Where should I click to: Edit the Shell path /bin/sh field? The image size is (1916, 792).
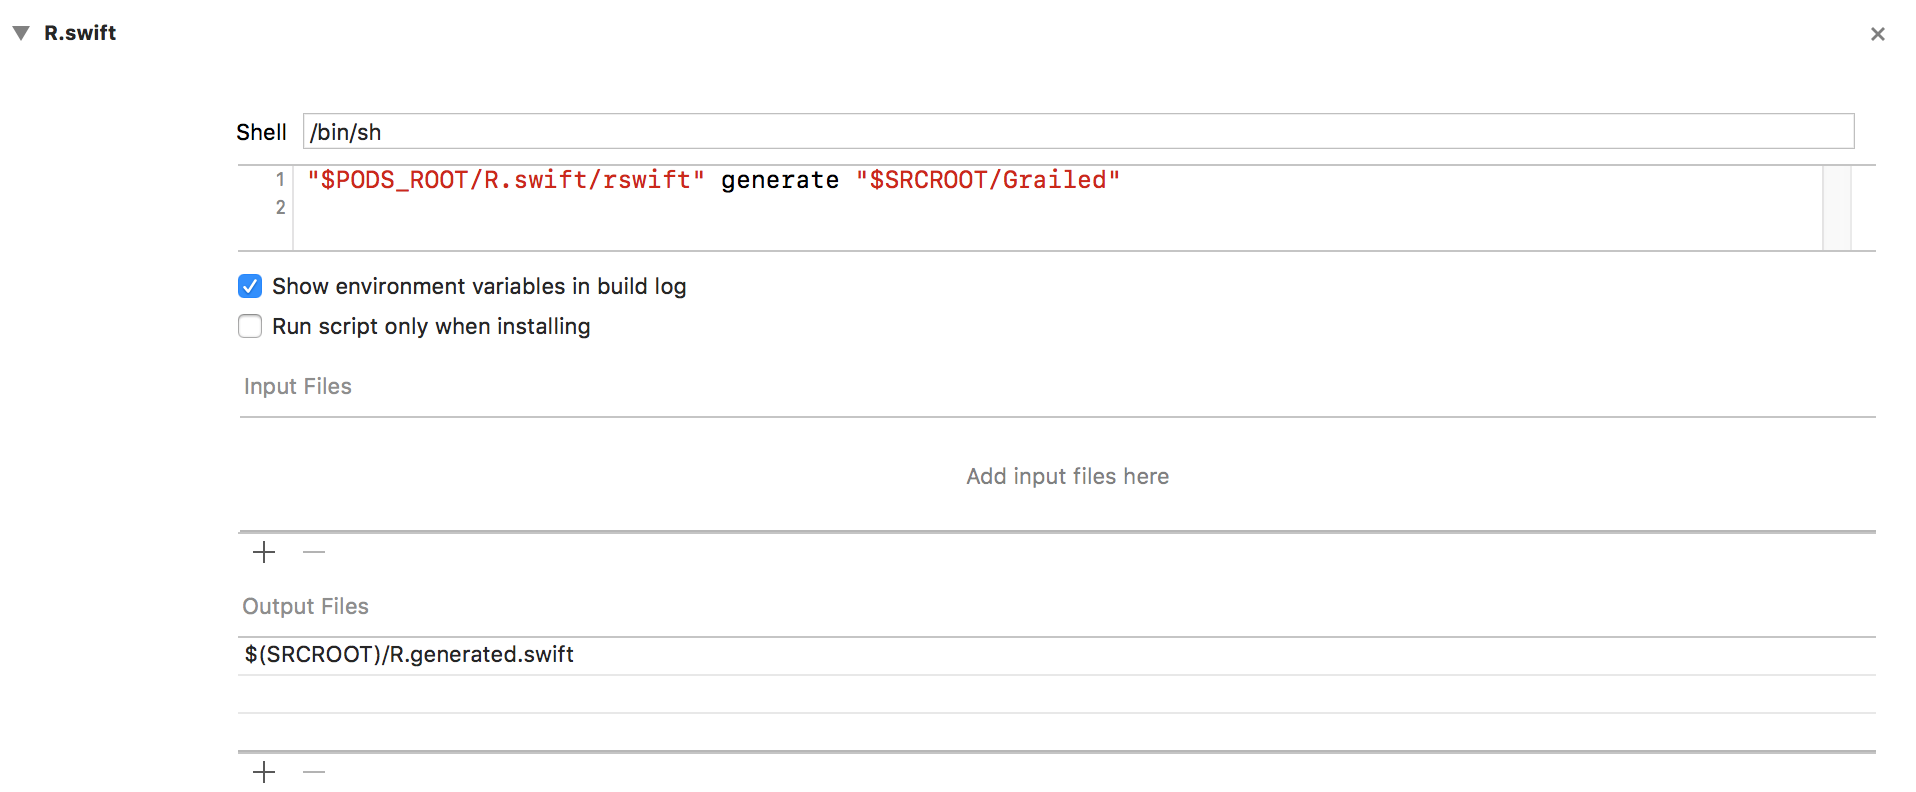point(1078,132)
